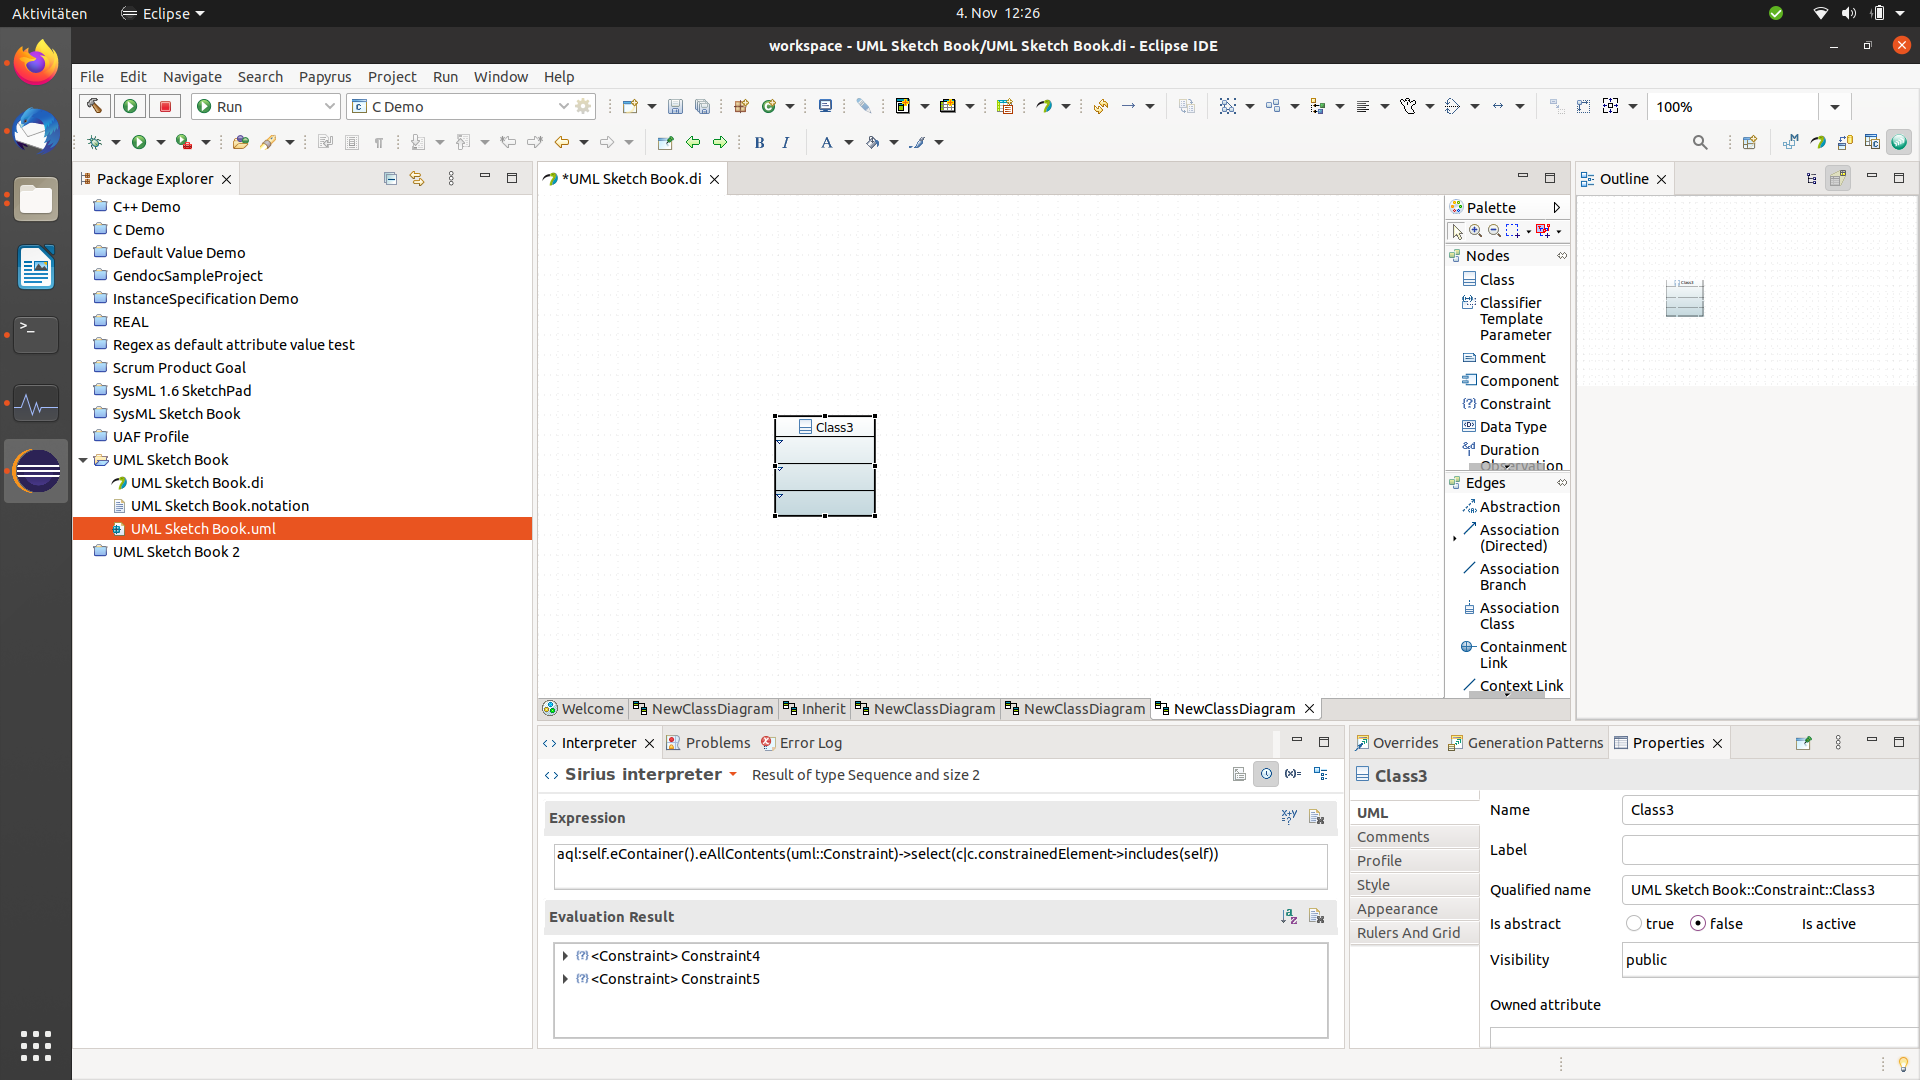
Task: Click the Constraint node tool in Palette
Action: (1511, 402)
